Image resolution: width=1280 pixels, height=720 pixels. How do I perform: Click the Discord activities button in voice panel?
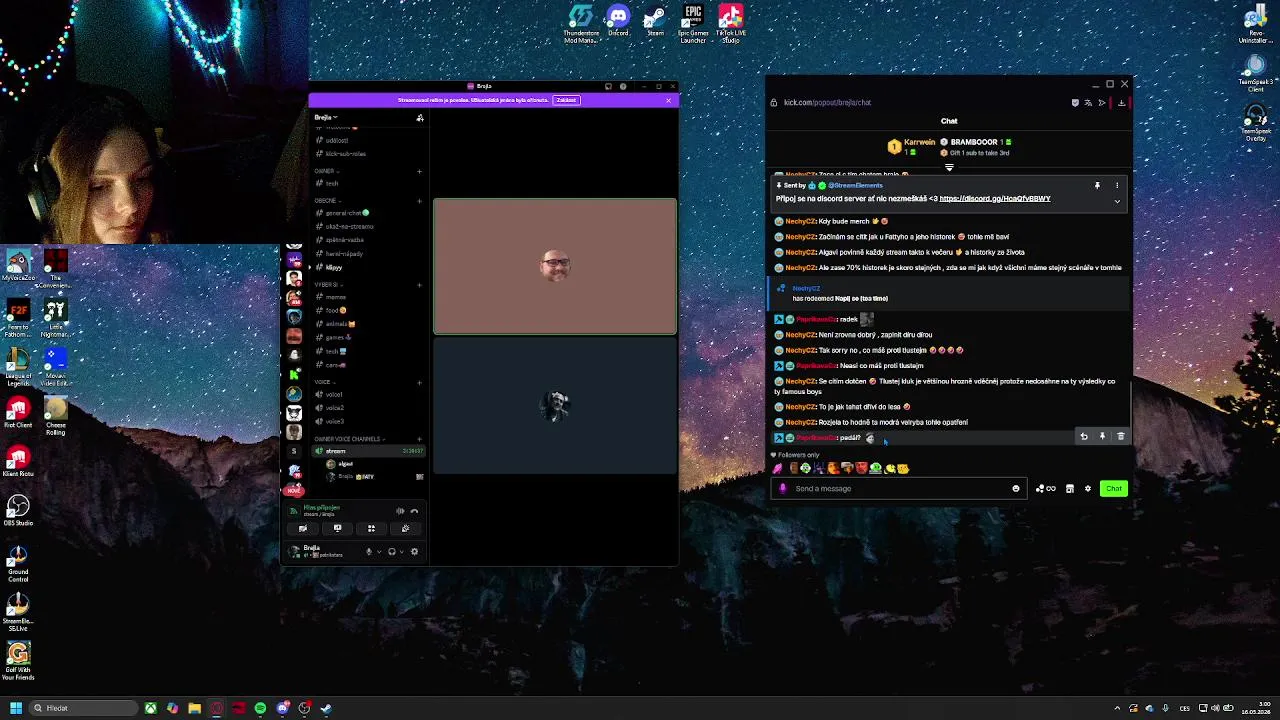pyautogui.click(x=371, y=528)
